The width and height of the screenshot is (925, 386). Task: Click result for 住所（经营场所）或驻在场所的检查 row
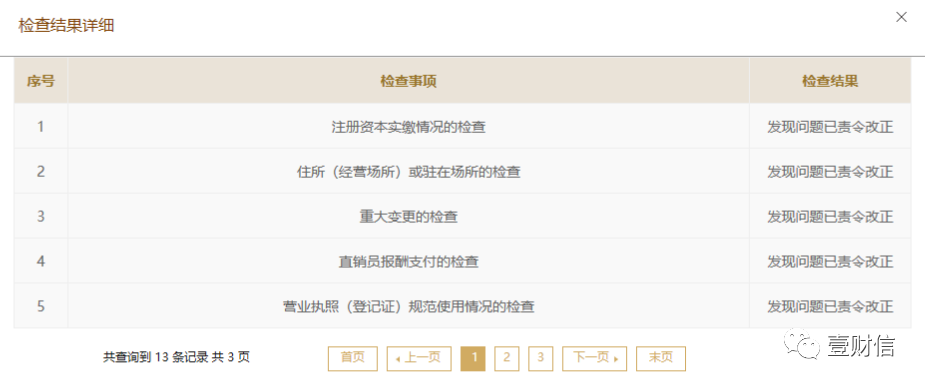[830, 171]
